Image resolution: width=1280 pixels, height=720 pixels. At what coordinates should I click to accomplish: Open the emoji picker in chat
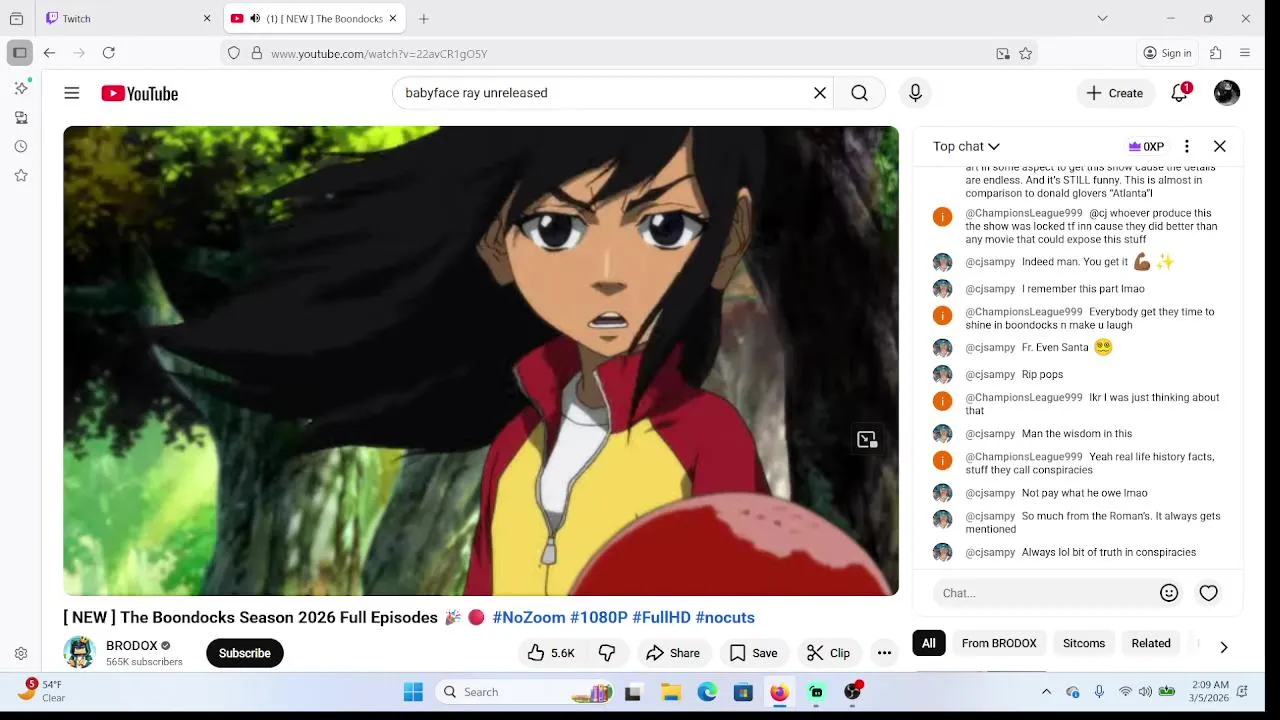click(x=1169, y=593)
